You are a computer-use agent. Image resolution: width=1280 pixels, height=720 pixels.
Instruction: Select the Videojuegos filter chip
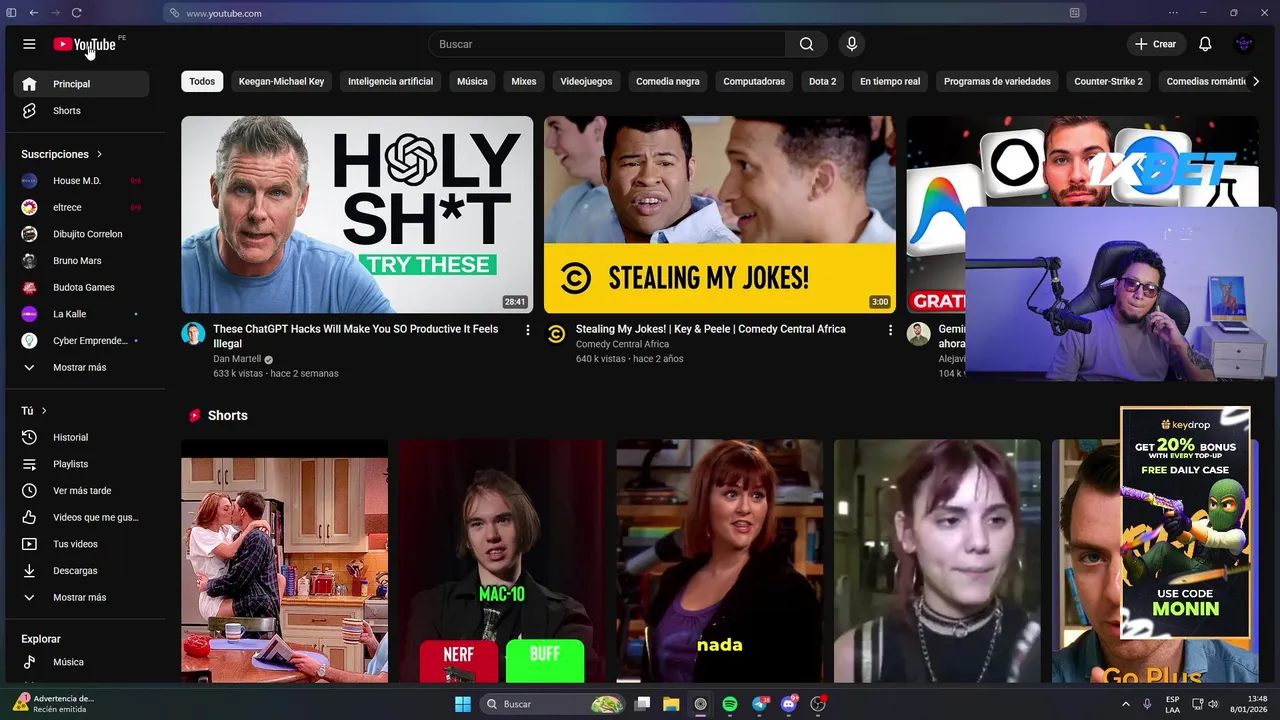pos(586,81)
